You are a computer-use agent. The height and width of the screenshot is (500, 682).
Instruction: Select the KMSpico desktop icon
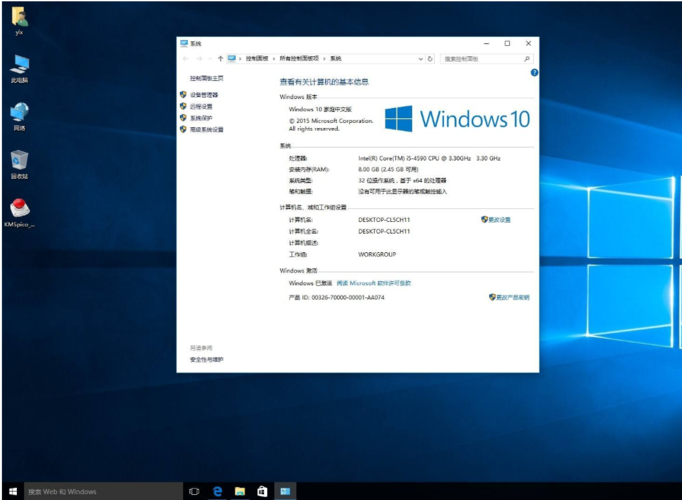pyautogui.click(x=19, y=213)
